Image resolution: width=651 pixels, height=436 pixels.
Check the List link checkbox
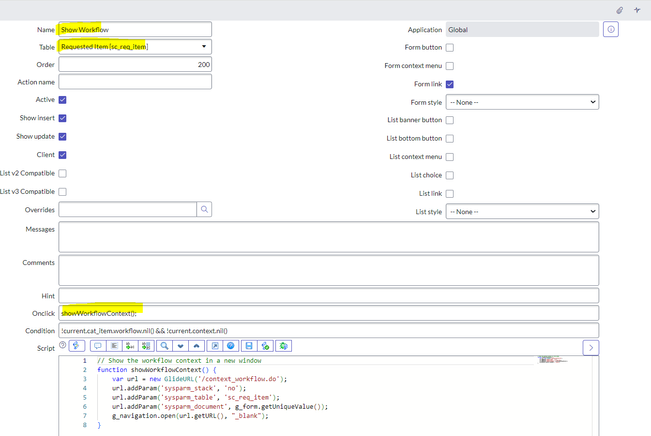(450, 194)
